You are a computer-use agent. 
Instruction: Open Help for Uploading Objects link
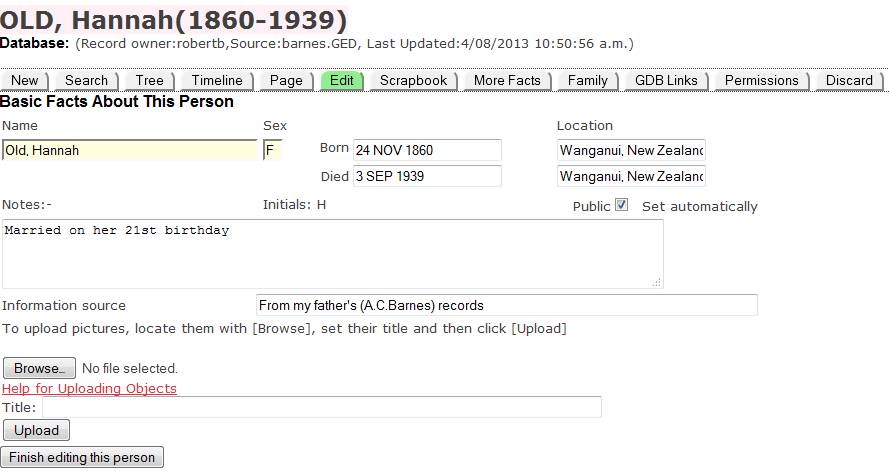point(89,388)
